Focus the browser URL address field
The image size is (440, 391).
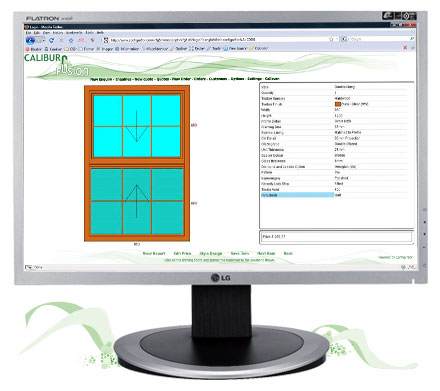217,40
